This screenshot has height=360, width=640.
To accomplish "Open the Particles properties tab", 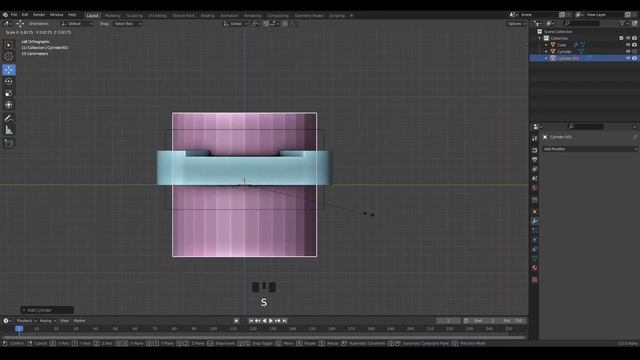I will 534,231.
